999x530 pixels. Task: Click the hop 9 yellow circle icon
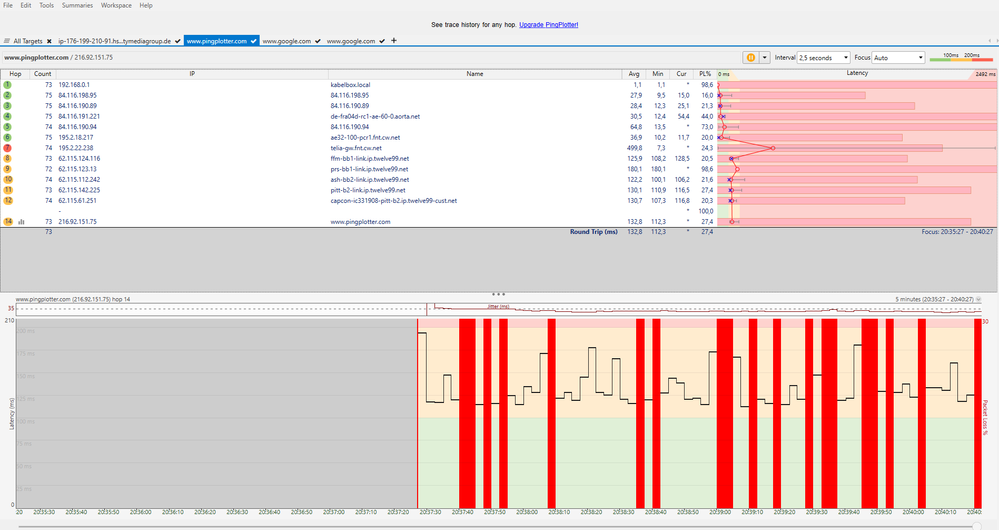click(x=8, y=169)
